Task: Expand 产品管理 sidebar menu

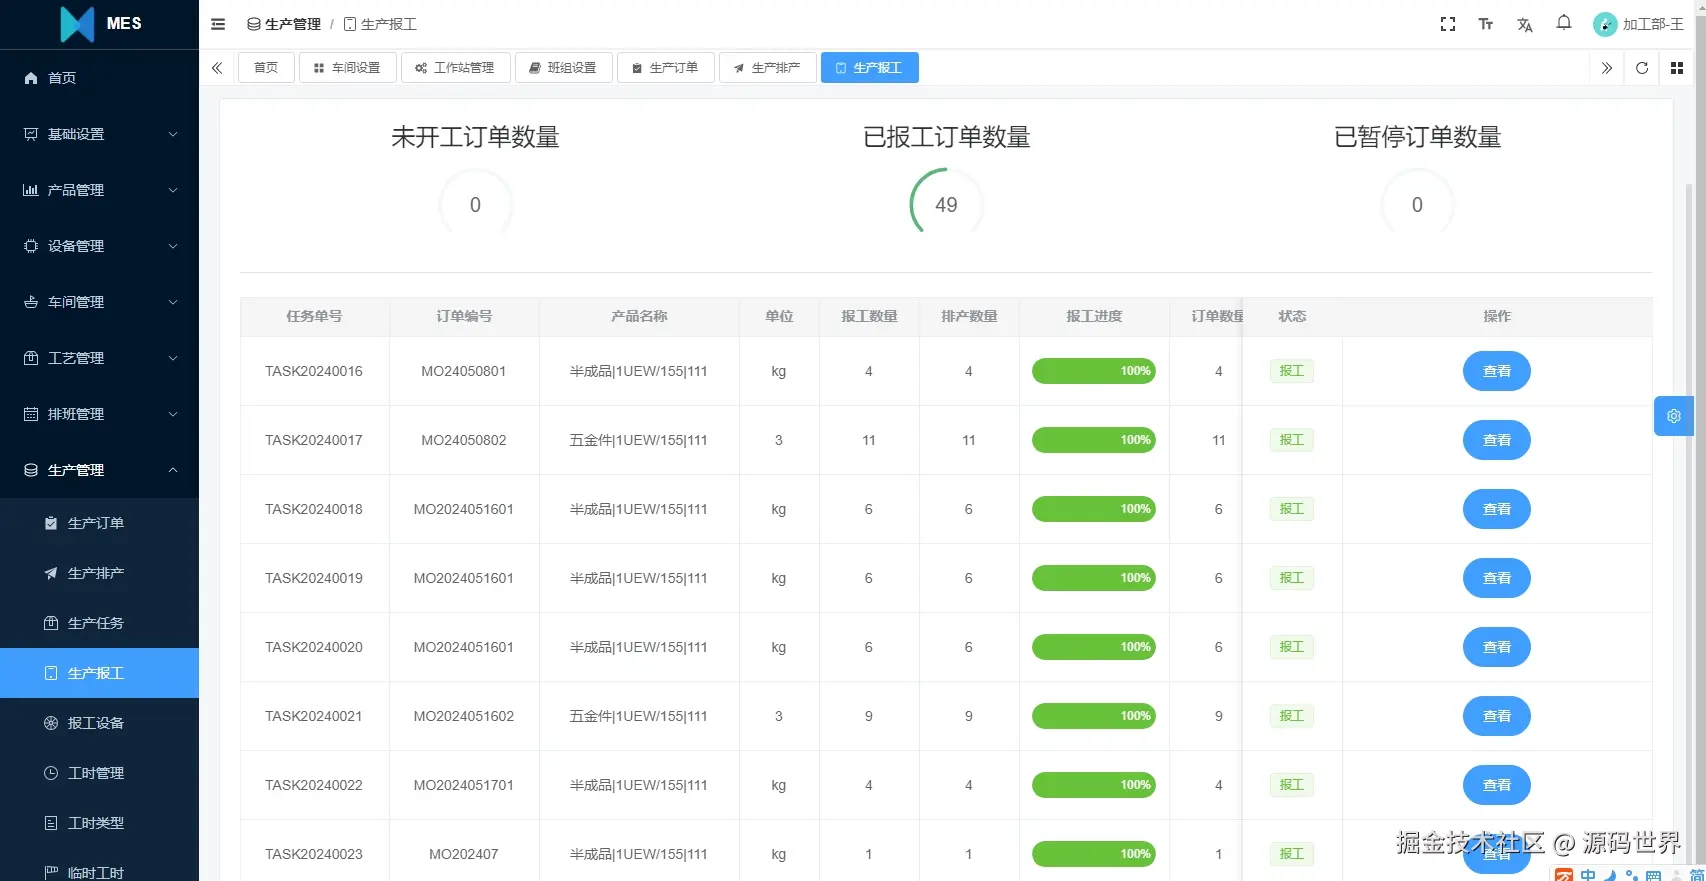Action: coord(99,190)
